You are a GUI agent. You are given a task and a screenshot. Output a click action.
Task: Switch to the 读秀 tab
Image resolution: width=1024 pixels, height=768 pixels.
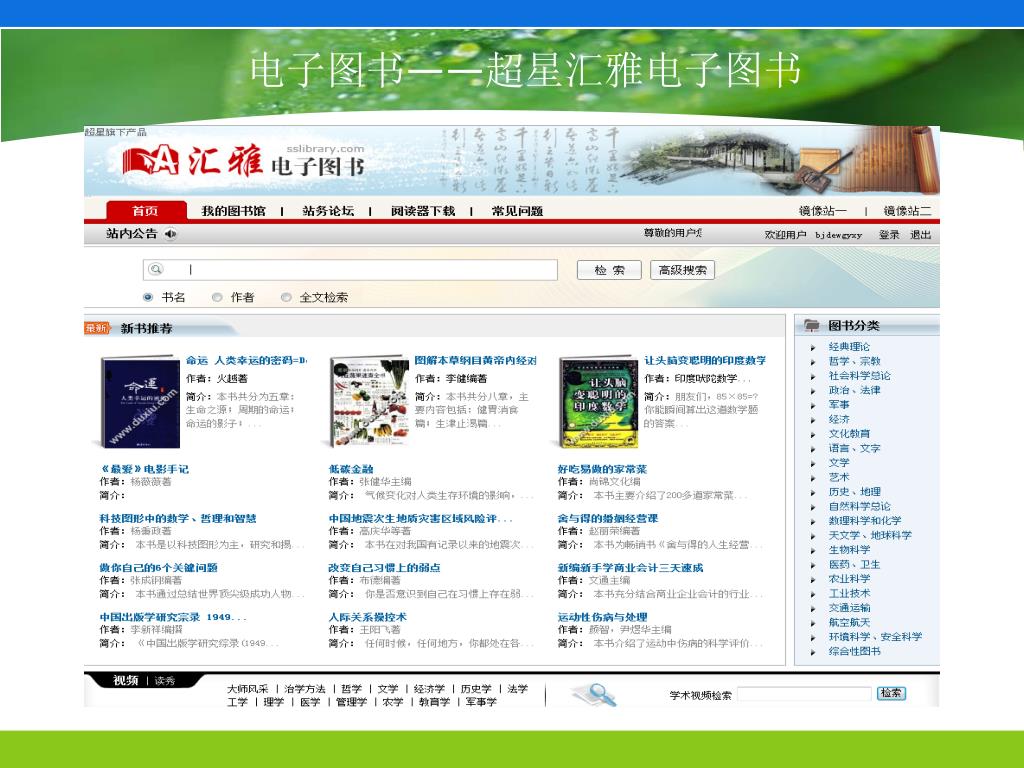(x=165, y=680)
